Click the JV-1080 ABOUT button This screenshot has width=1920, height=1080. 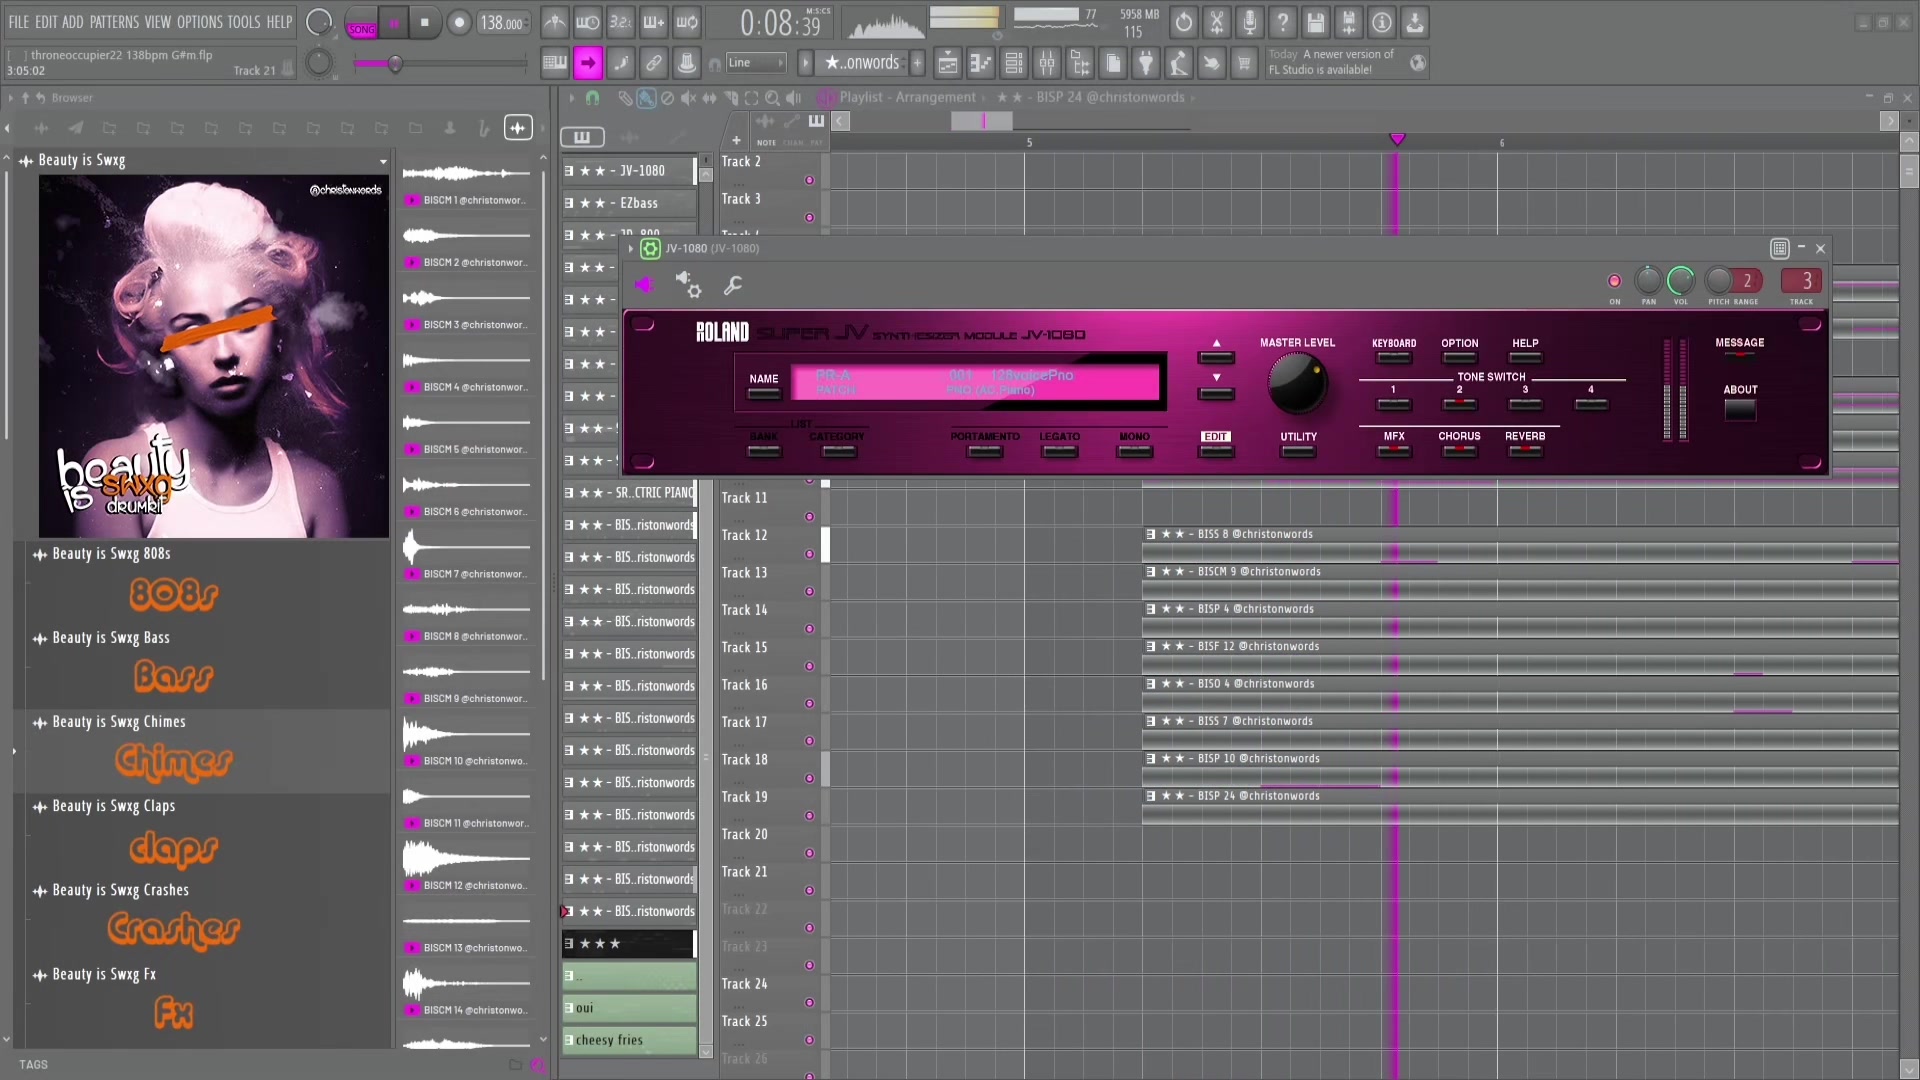coord(1740,409)
